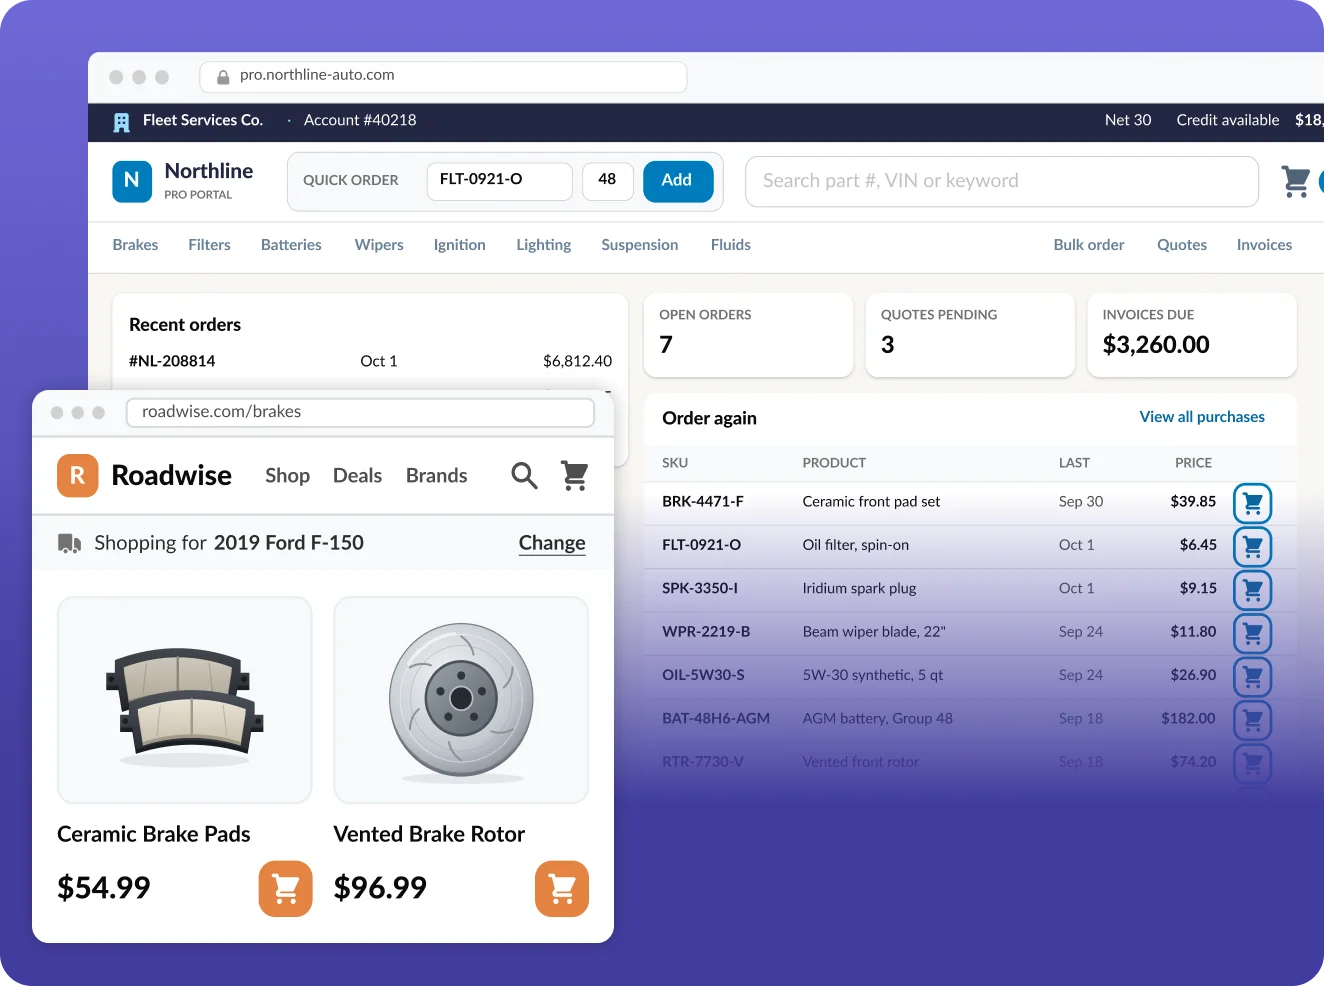Viewport: 1324px width, 986px height.
Task: Click the Fleet Services Co. building icon
Action: (122, 121)
